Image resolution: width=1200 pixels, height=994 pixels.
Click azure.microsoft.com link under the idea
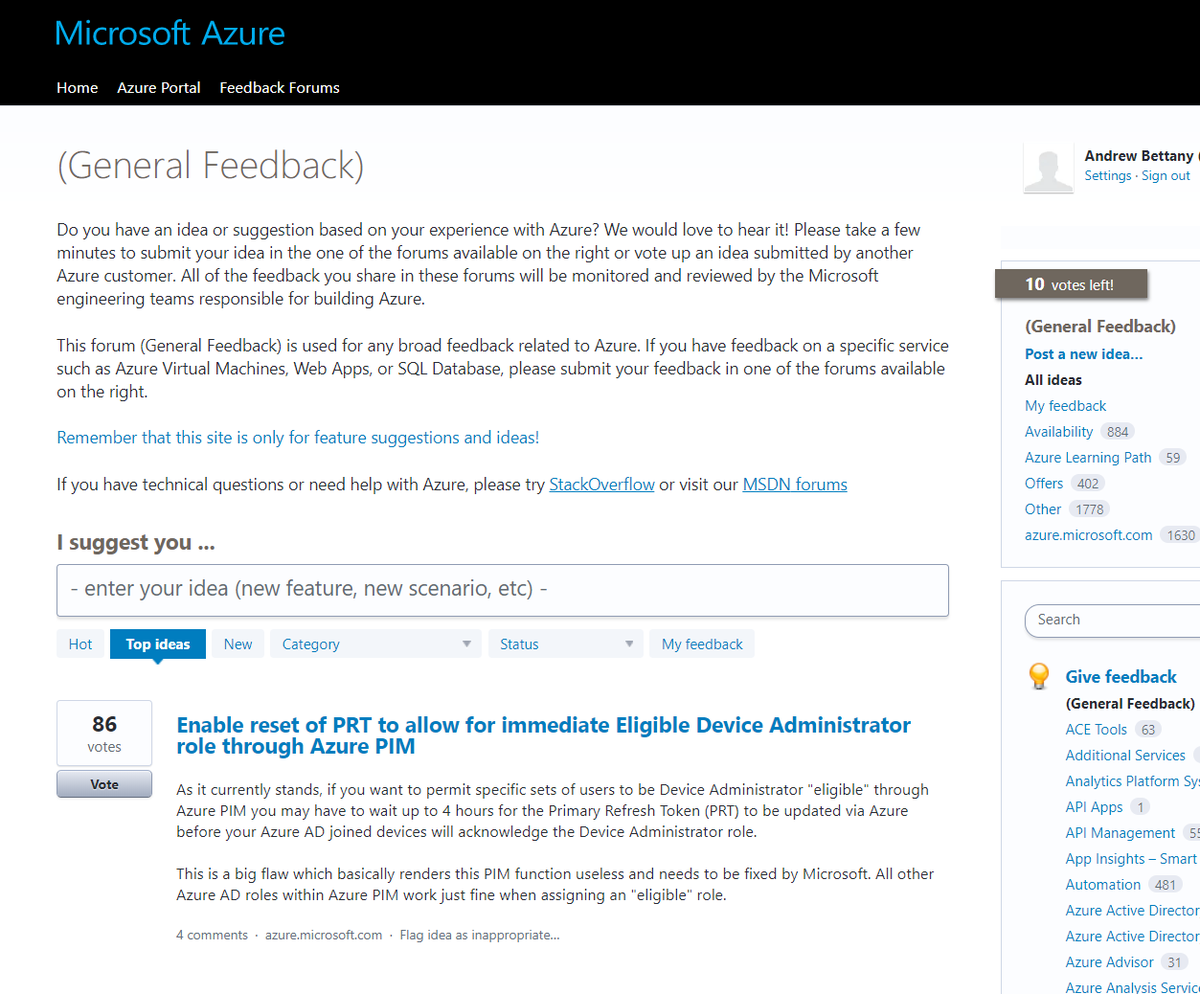(x=324, y=935)
